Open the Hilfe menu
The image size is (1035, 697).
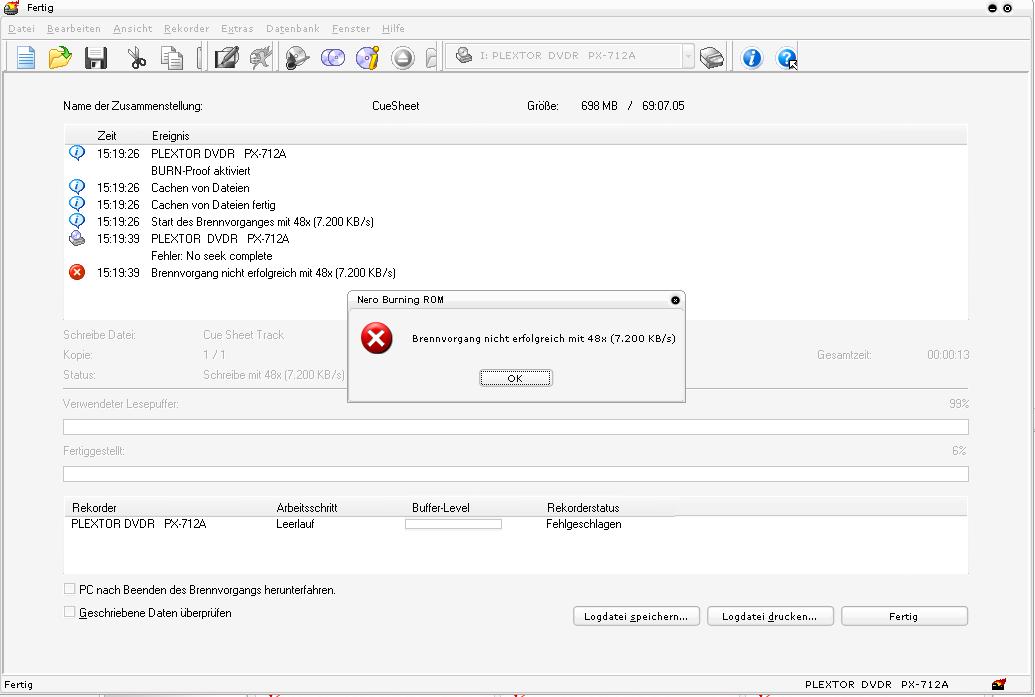[x=393, y=29]
